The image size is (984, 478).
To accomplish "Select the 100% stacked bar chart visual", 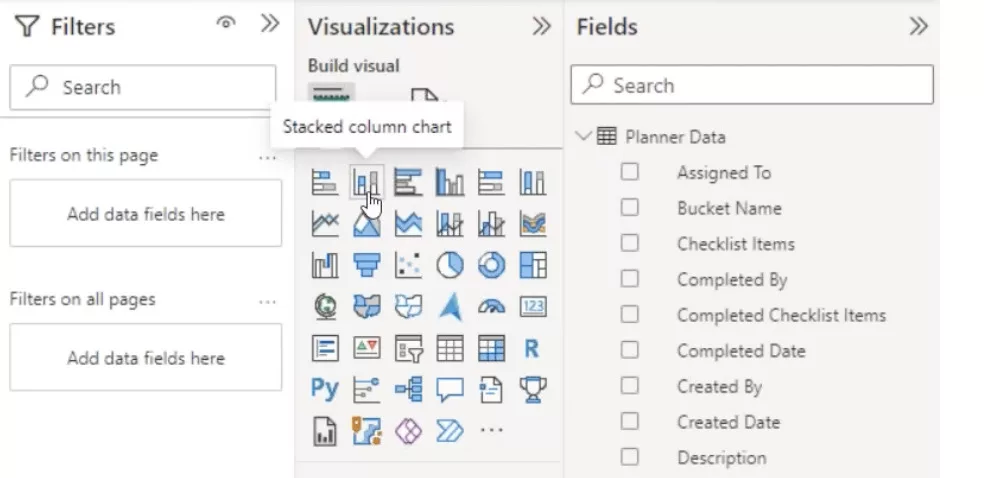I will [x=491, y=182].
